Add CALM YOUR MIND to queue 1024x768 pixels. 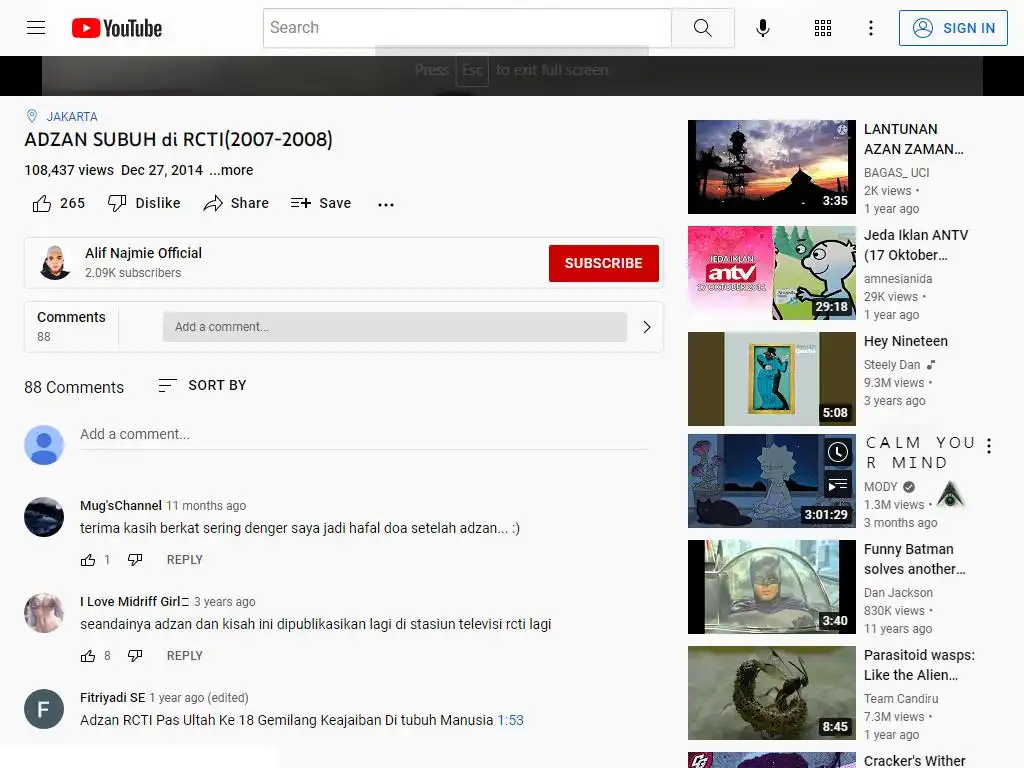(838, 485)
